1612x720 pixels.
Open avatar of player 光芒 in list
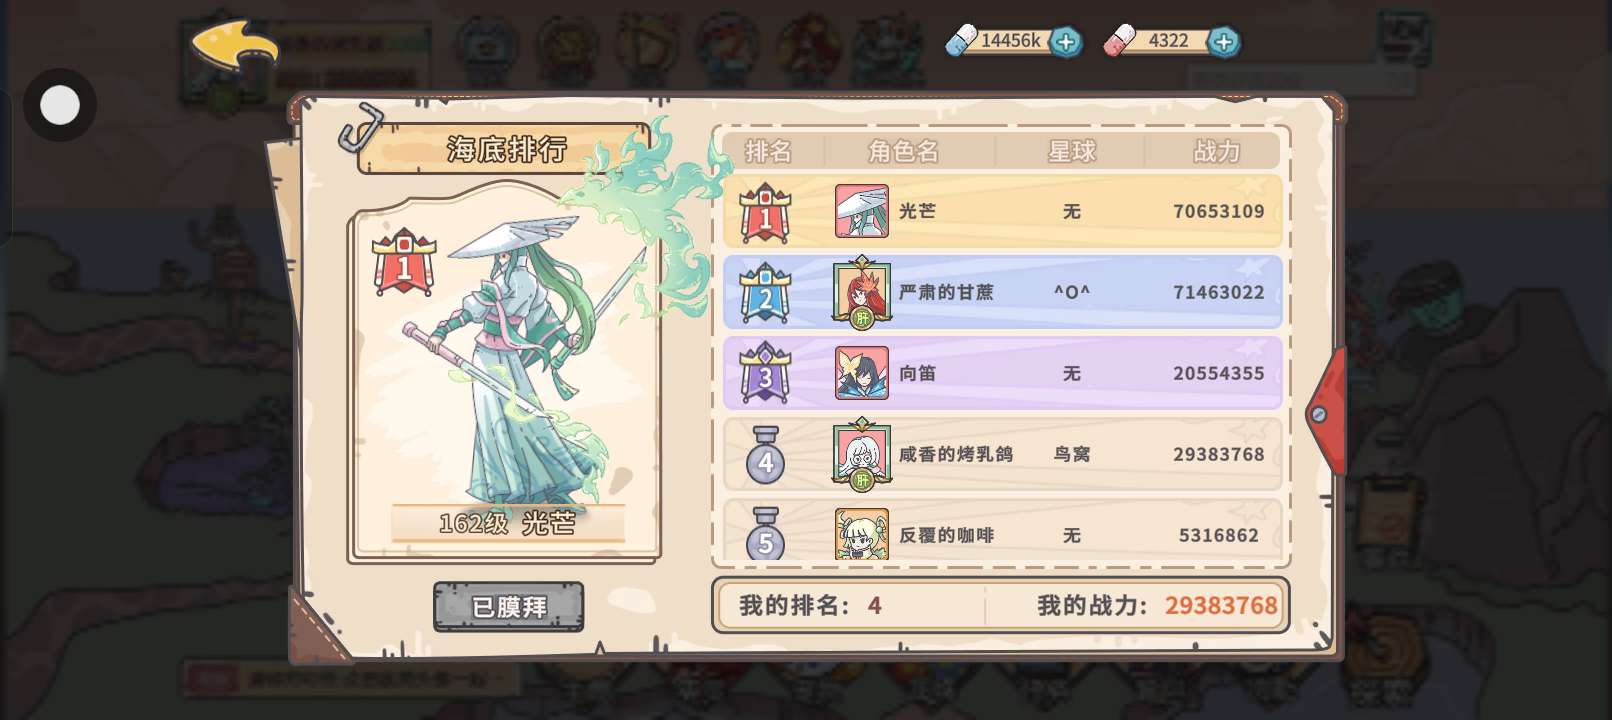pyautogui.click(x=861, y=211)
